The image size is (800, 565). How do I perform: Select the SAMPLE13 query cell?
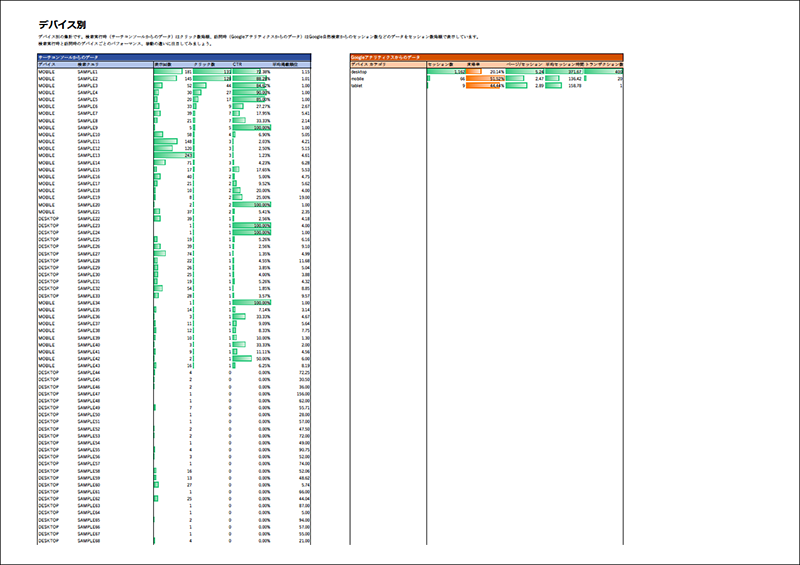[x=89, y=156]
